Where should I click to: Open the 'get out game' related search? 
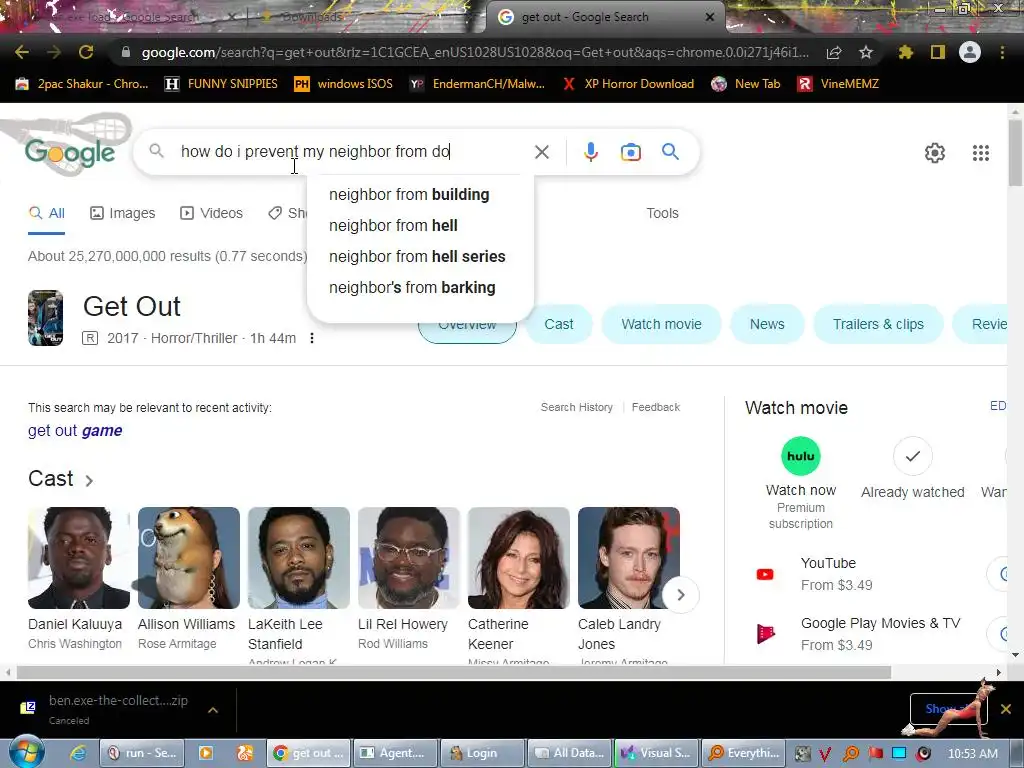[75, 430]
